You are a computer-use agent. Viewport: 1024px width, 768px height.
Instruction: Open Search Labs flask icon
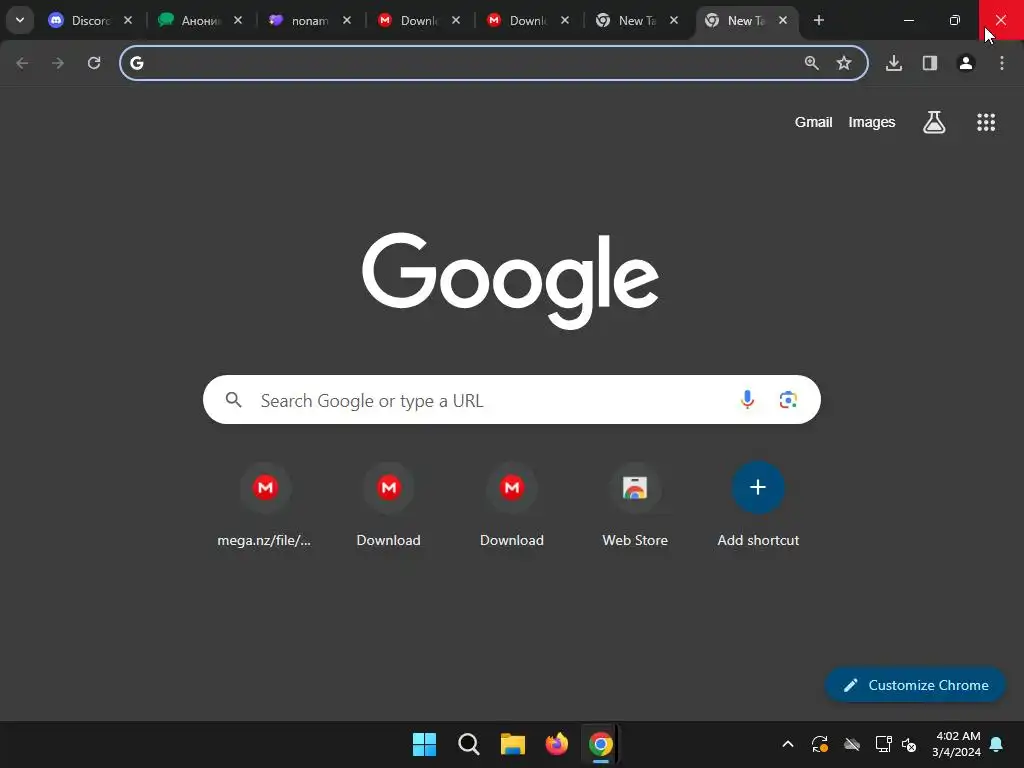tap(934, 122)
